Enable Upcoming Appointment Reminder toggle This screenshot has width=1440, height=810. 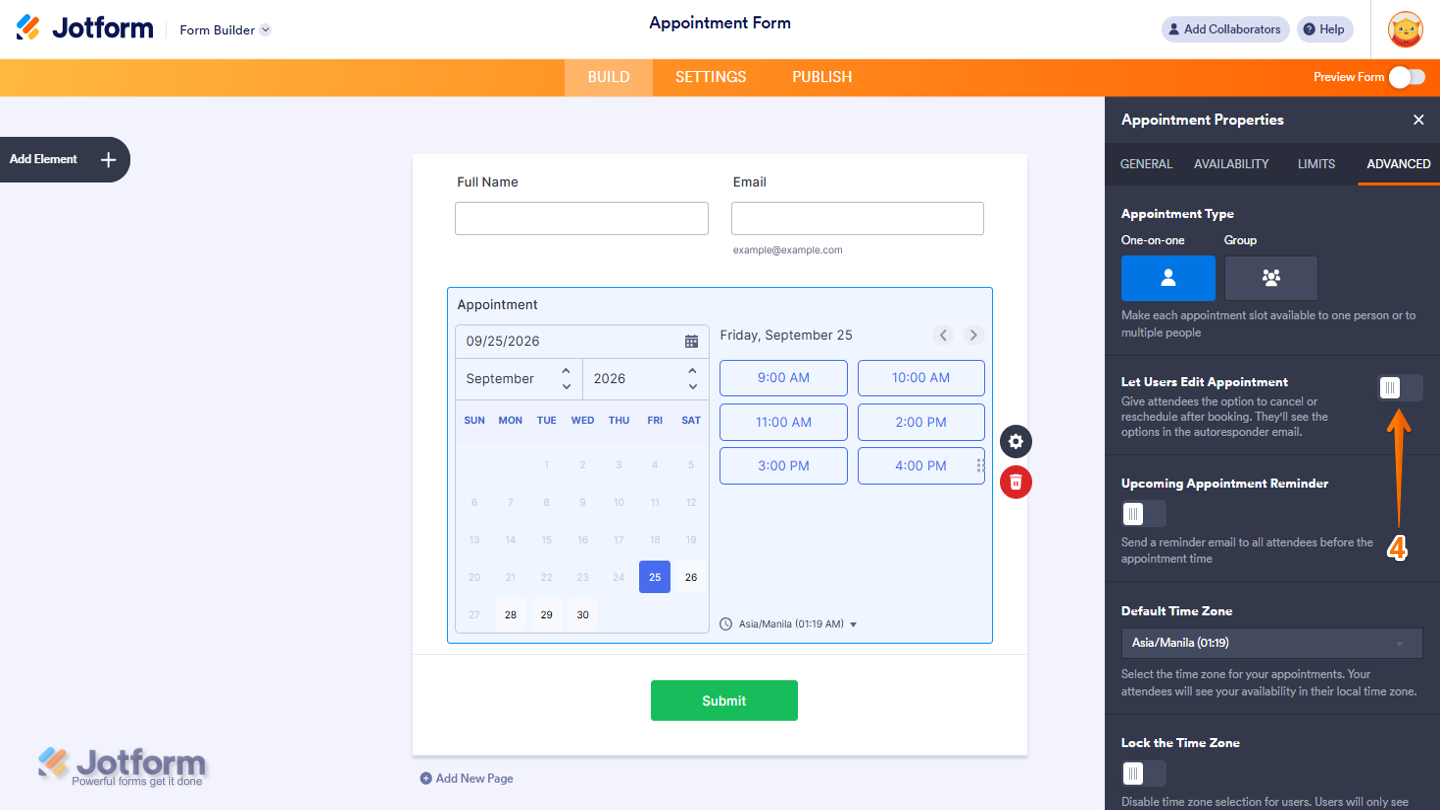[1143, 514]
